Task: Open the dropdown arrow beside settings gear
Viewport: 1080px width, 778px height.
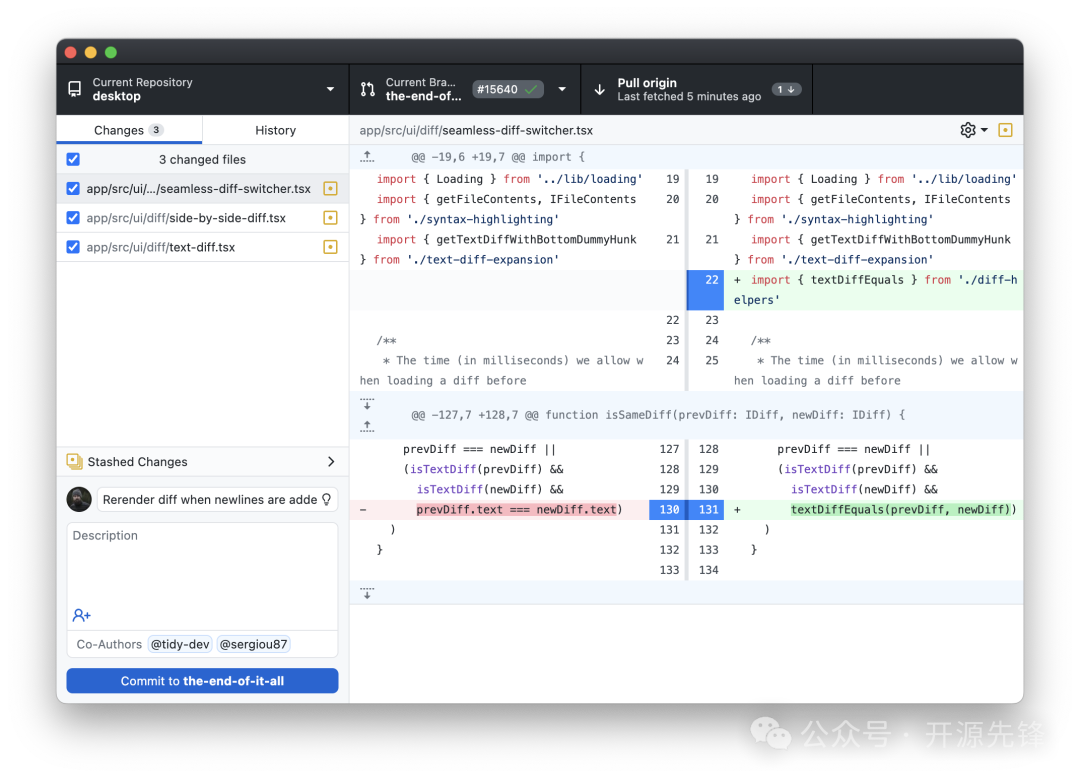Action: coord(984,130)
